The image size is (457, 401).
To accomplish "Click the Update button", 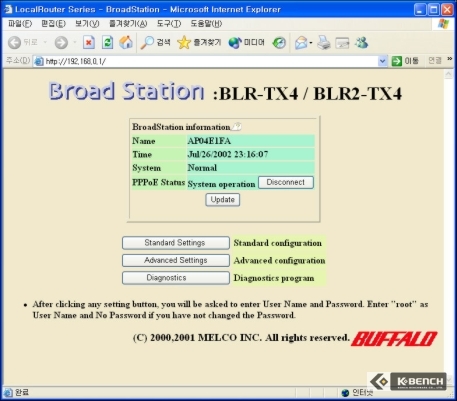I will [x=222, y=200].
